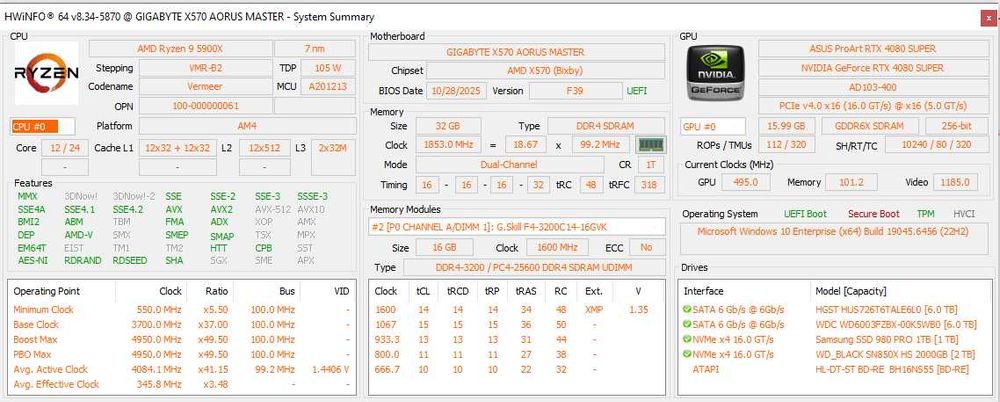This screenshot has width=1000, height=402.
Task: Click the ECC No field
Action: pyautogui.click(x=647, y=247)
